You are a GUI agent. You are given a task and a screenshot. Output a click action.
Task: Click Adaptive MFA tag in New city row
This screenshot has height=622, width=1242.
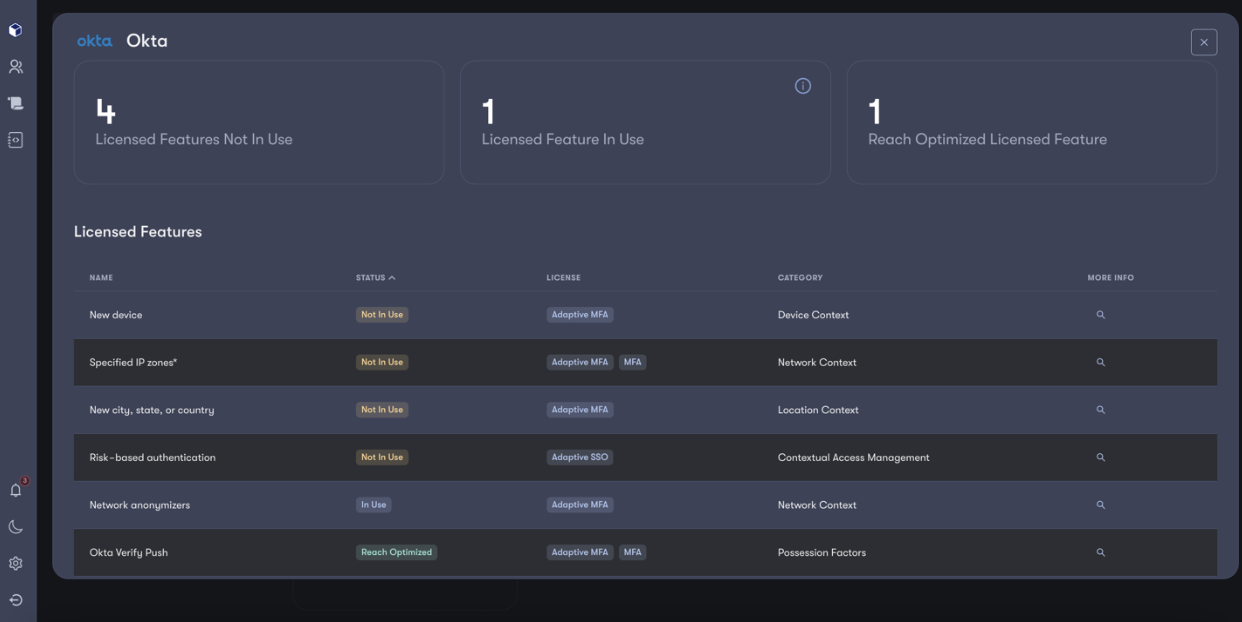(580, 410)
